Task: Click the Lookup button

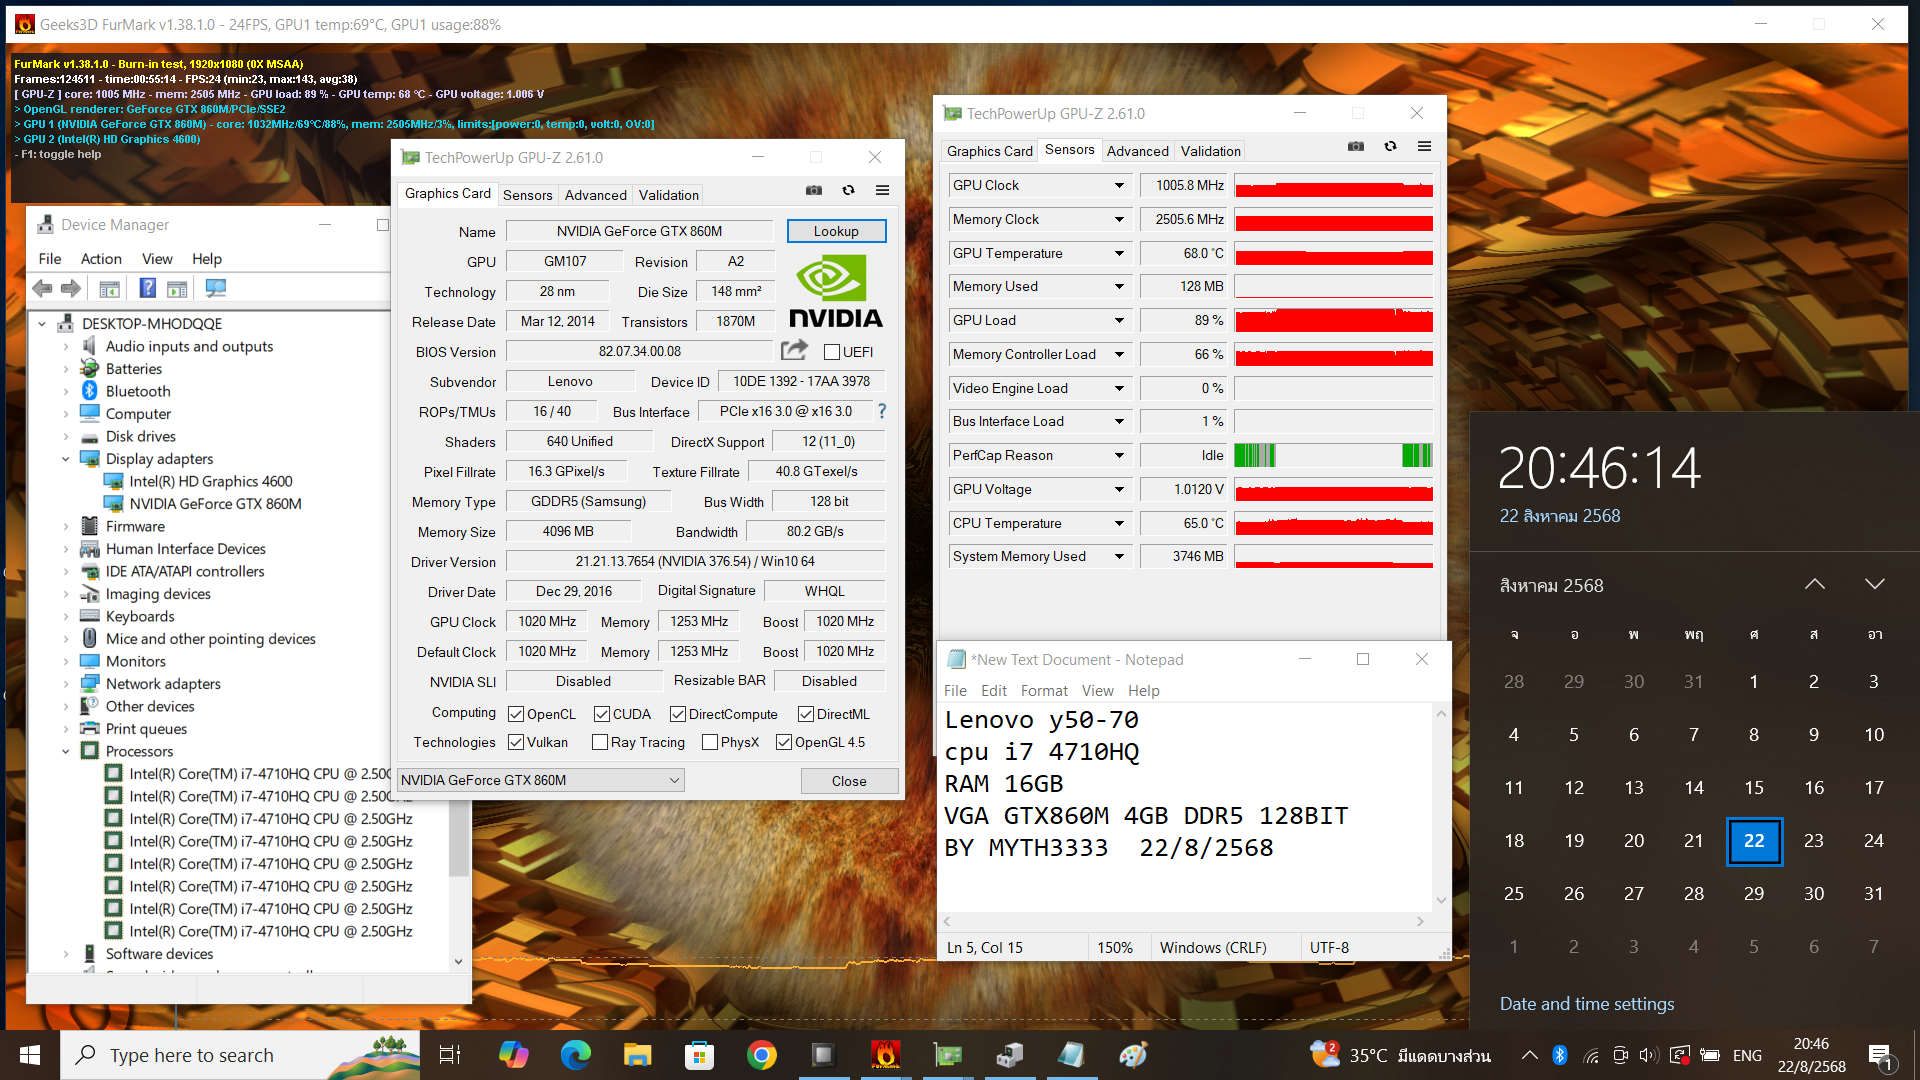Action: pos(836,231)
